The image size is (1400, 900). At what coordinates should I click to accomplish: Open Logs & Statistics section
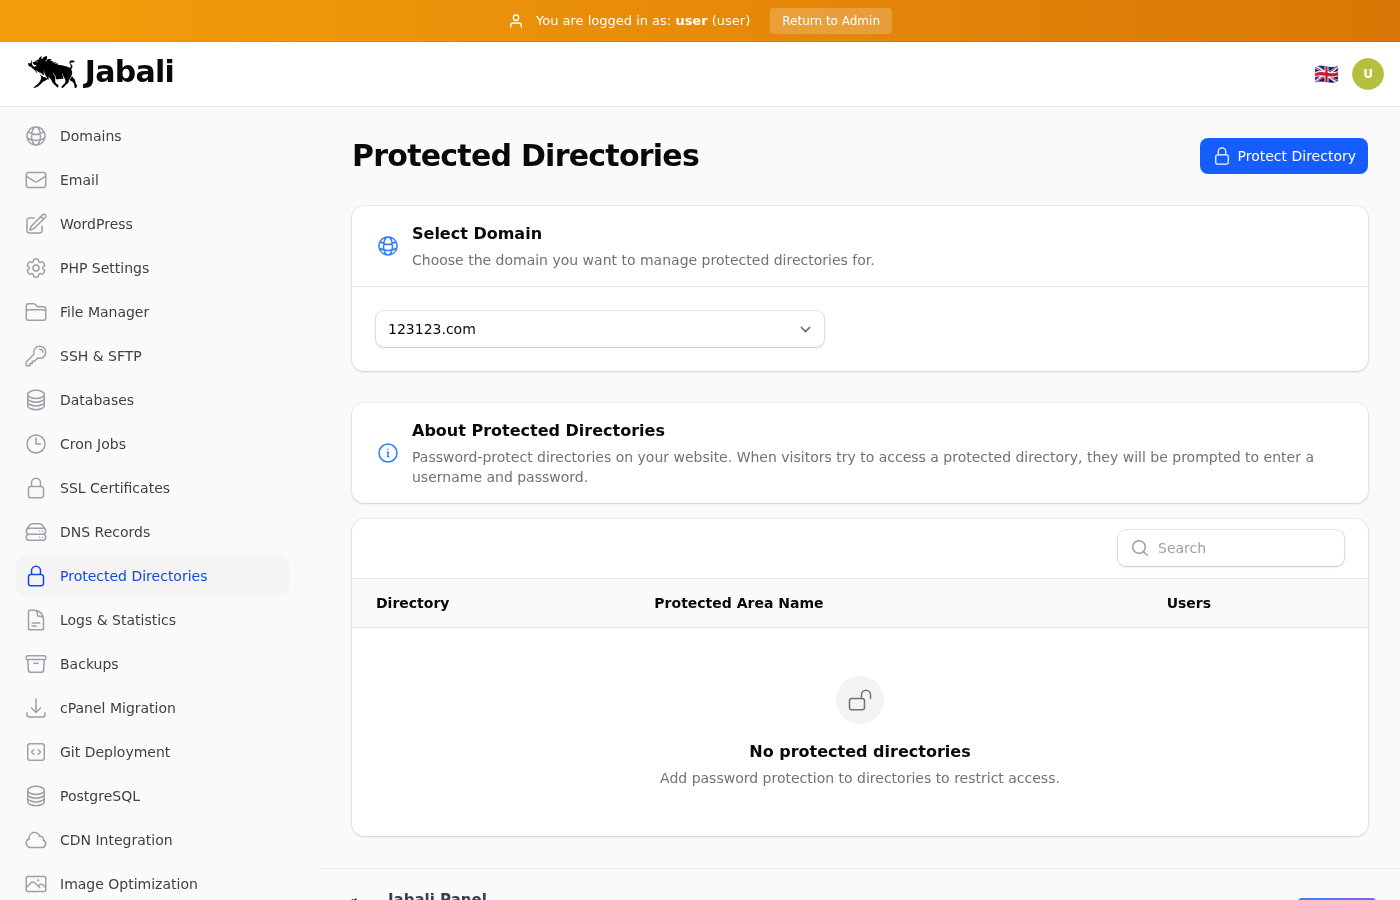118,620
